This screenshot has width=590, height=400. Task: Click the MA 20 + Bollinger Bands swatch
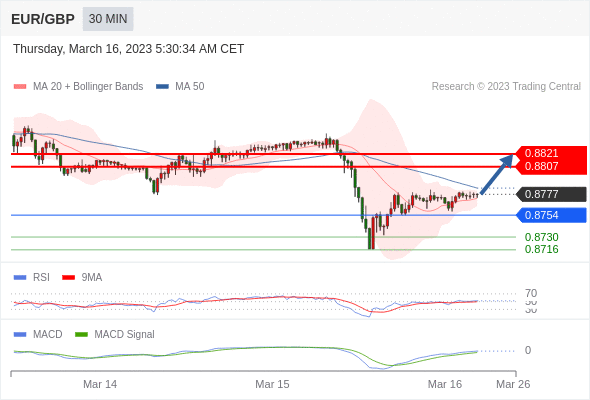20,87
